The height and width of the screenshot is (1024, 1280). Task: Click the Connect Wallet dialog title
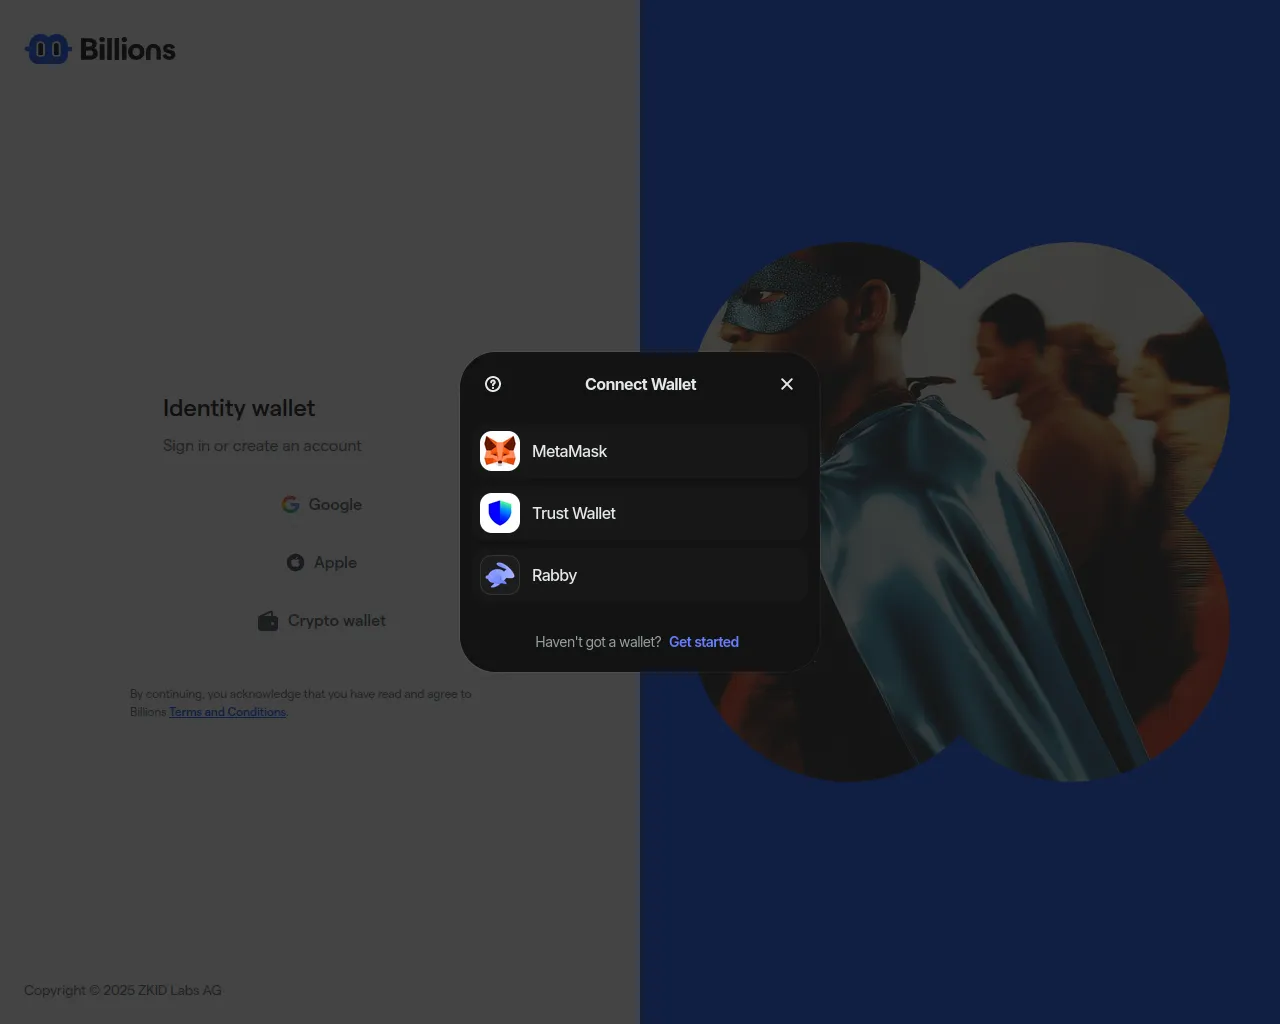click(641, 384)
